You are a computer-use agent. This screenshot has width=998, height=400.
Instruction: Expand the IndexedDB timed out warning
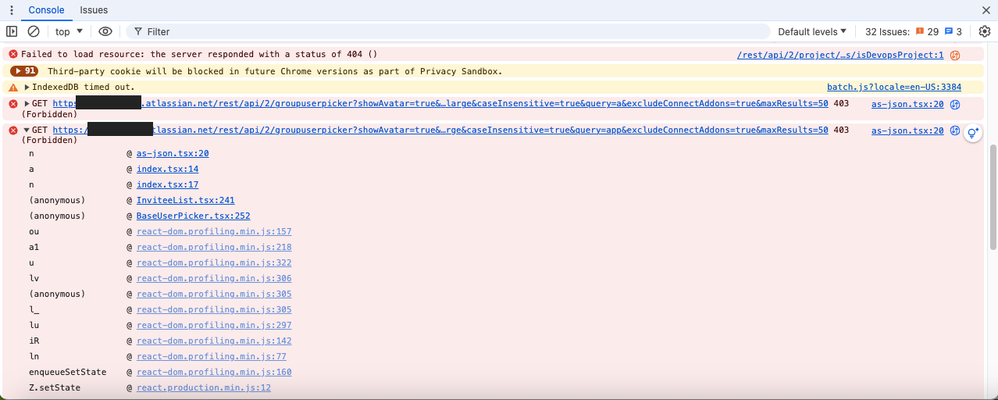pos(27,87)
